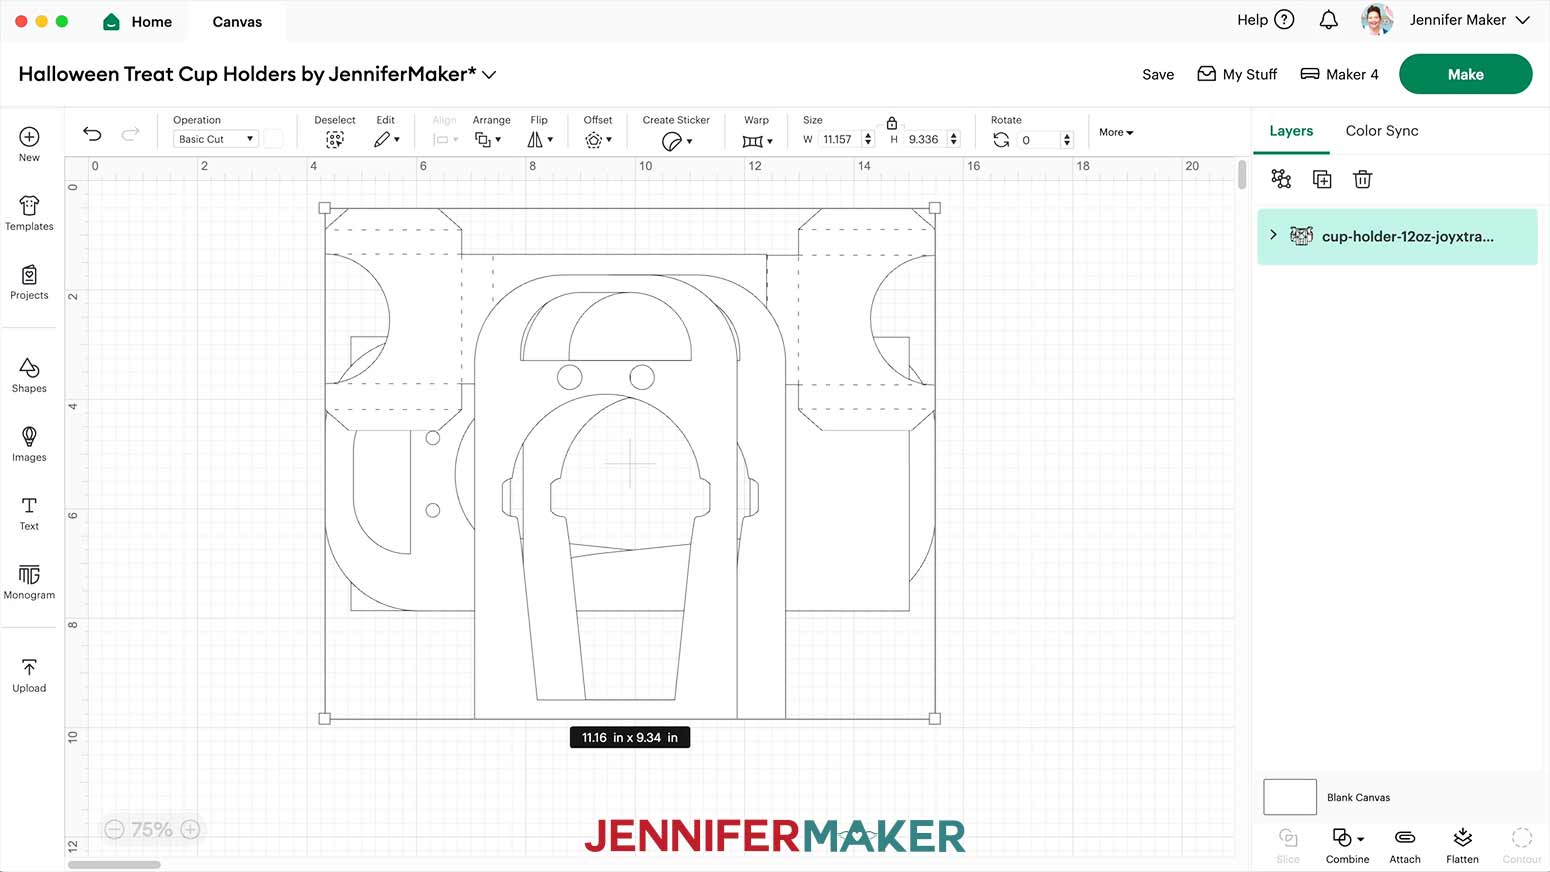Toggle the size aspect ratio lock

point(892,122)
